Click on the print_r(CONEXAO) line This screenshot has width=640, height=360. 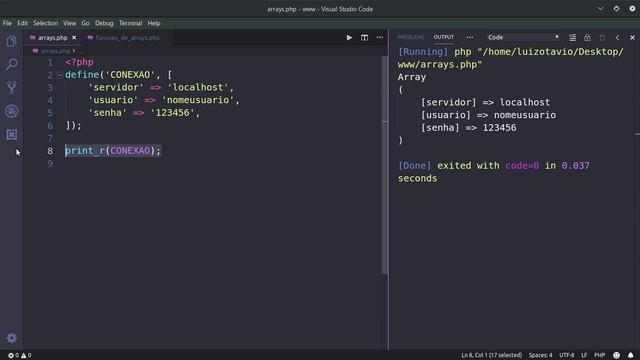(113, 151)
